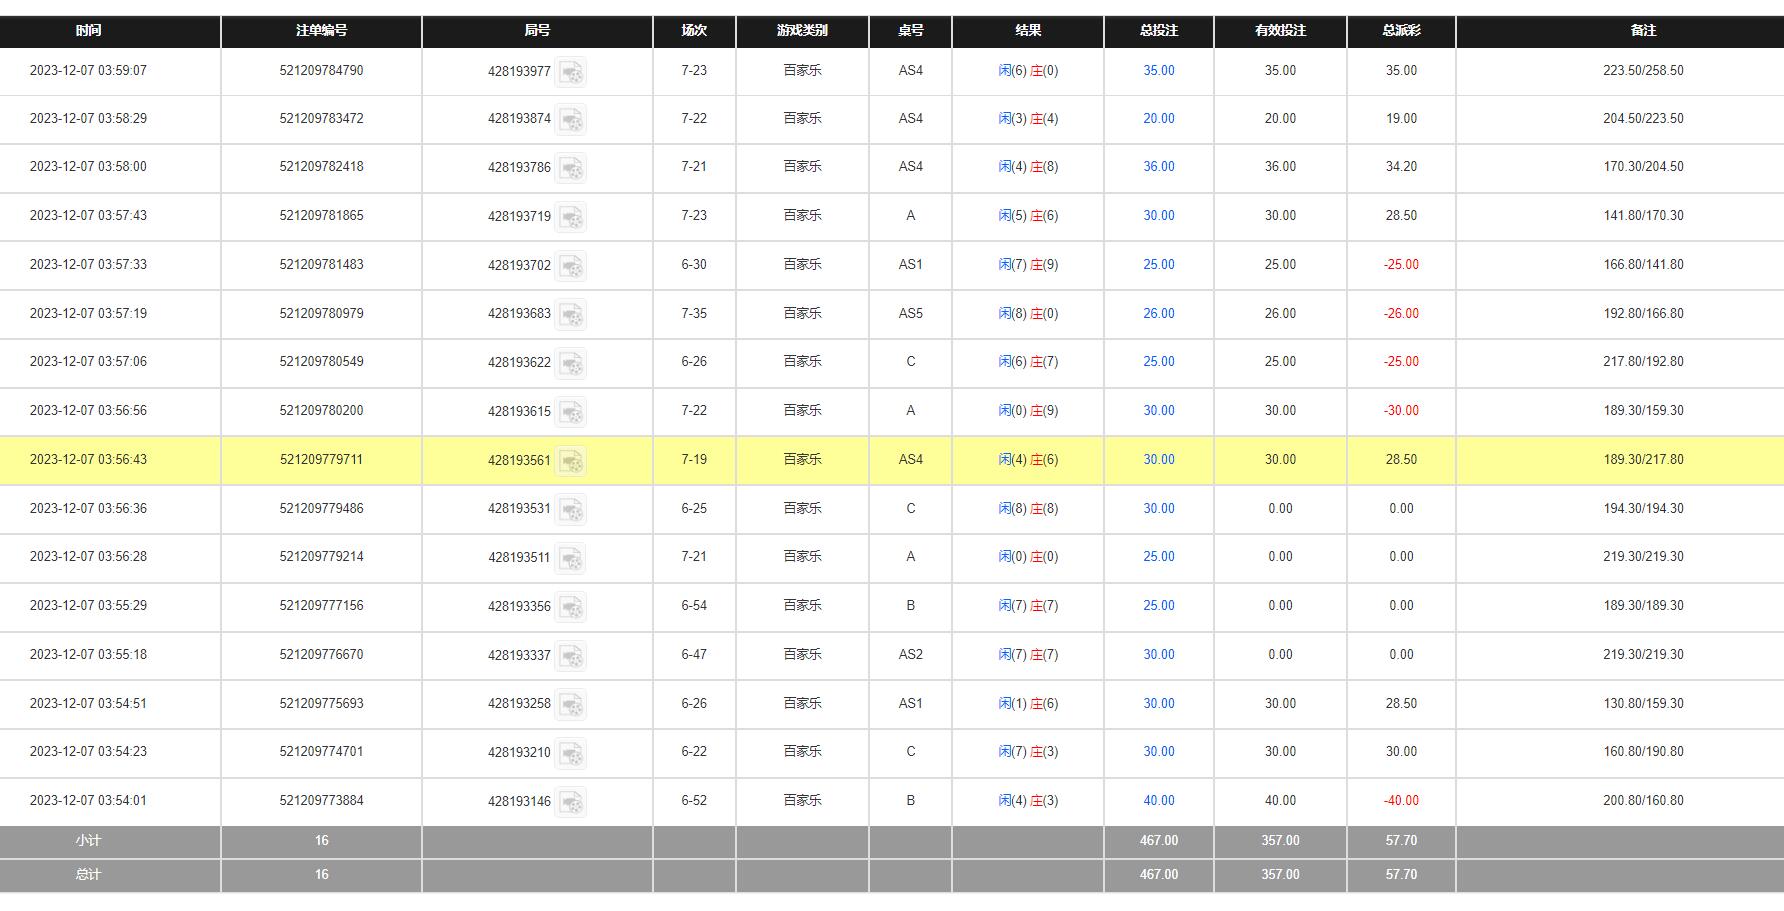Select order number 521209780549
The image size is (1784, 911).
[x=321, y=362]
